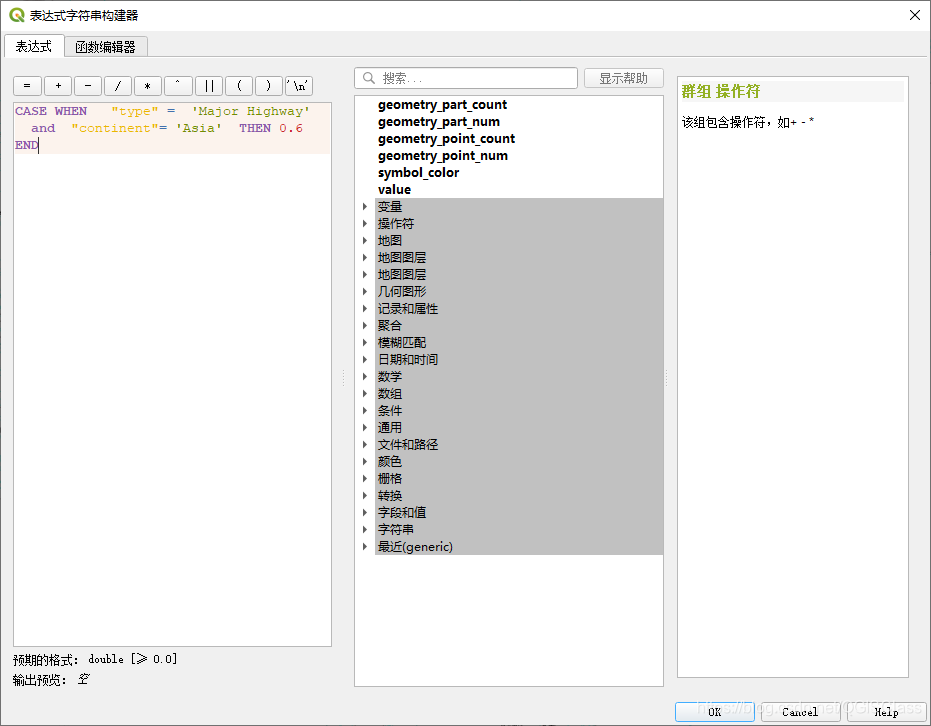This screenshot has width=931, height=726.
Task: Expand the 数学 group
Action: tap(365, 376)
